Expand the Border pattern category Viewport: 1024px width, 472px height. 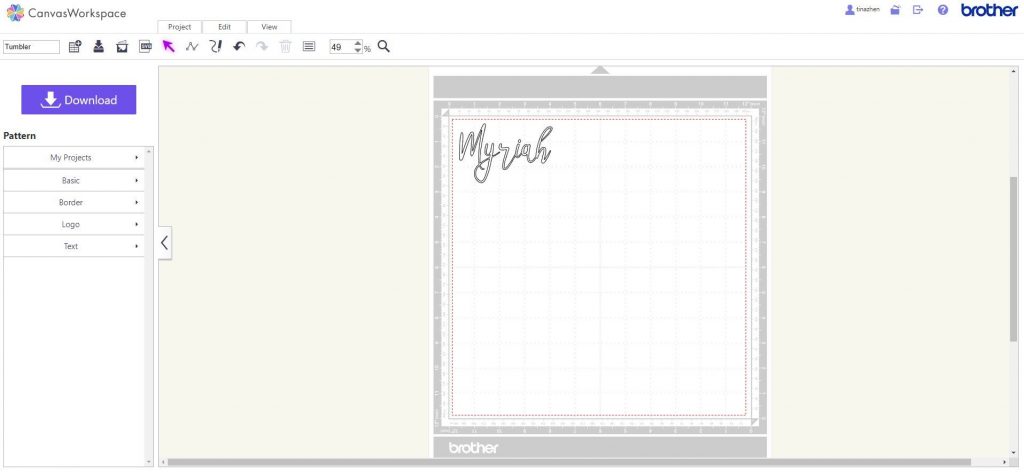[75, 202]
